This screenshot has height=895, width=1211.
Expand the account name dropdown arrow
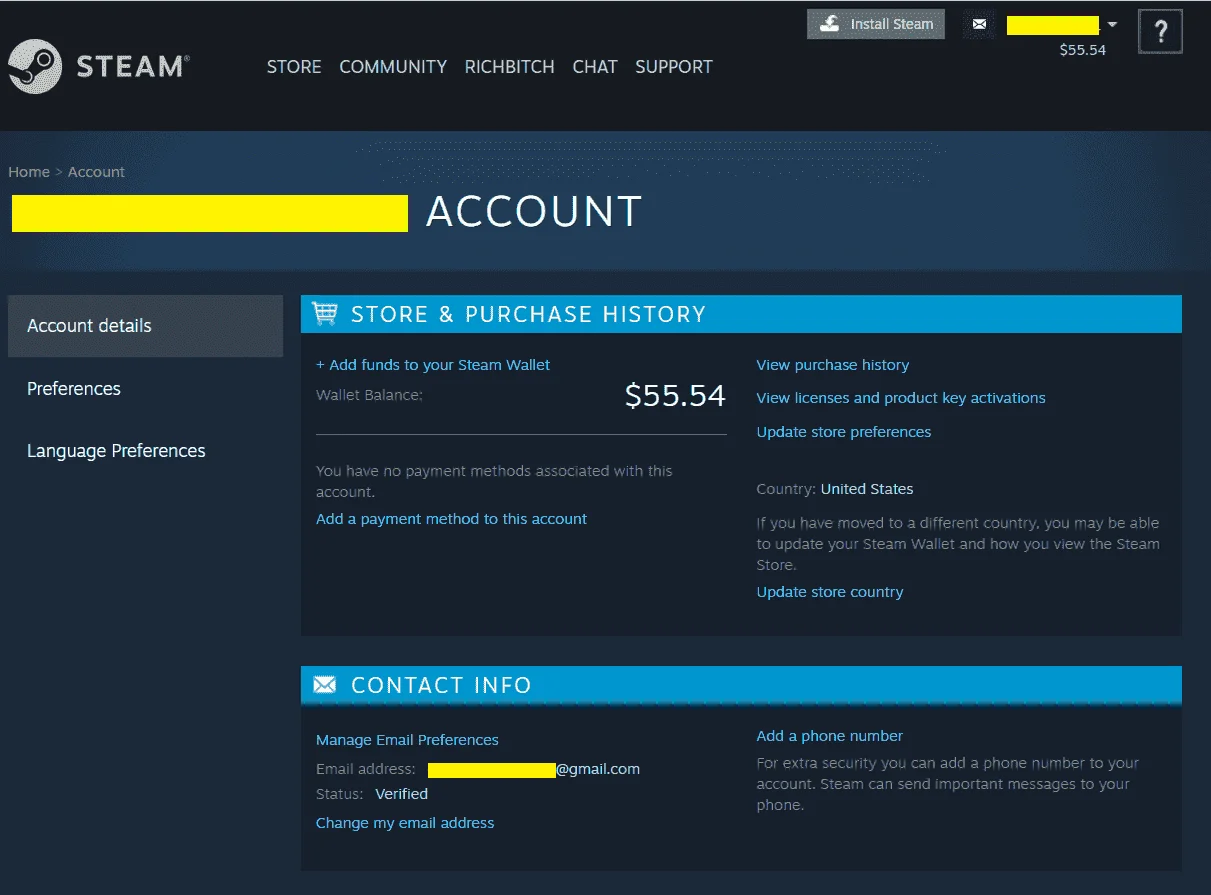[x=1112, y=24]
